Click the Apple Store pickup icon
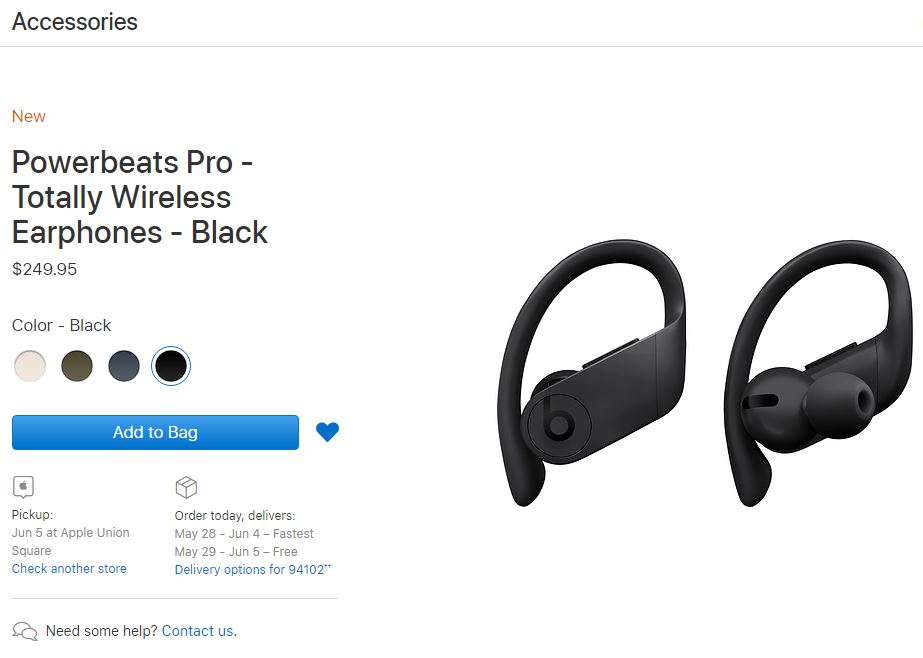This screenshot has width=923, height=658. 23,487
